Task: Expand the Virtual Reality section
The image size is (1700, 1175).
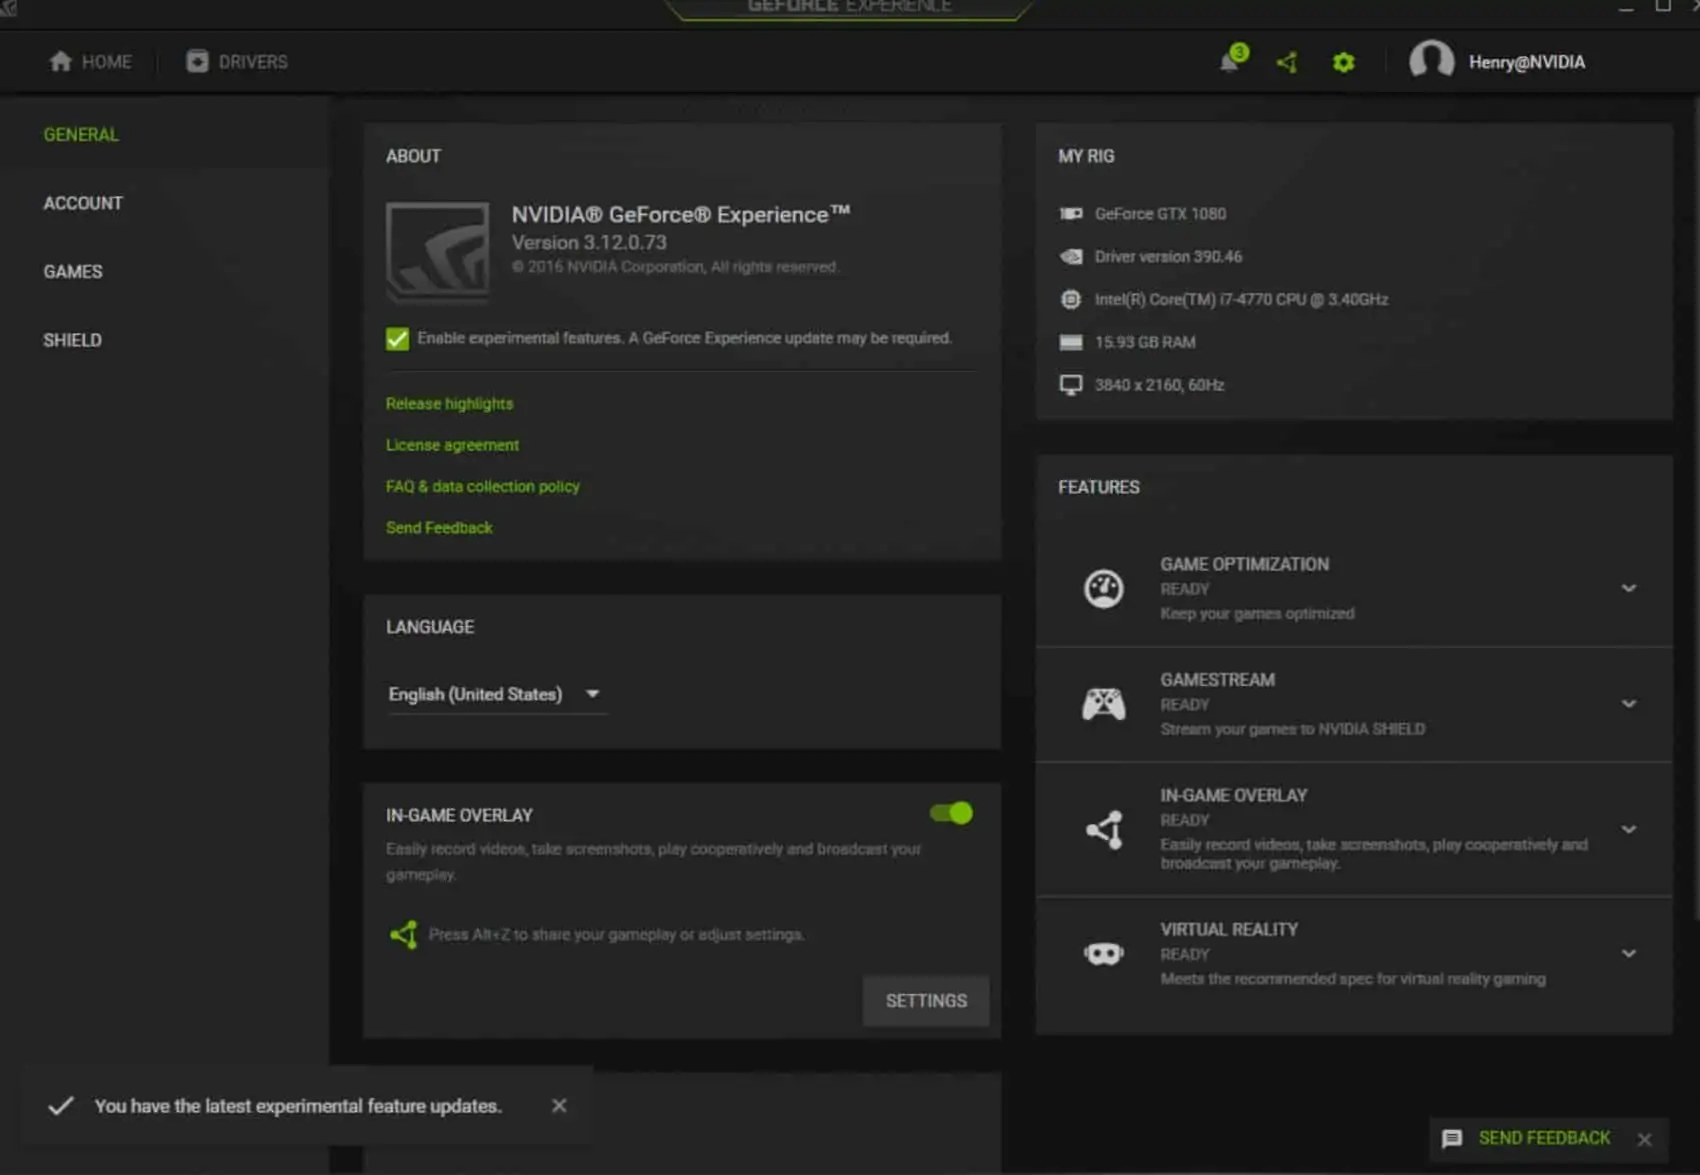Action: click(1630, 953)
